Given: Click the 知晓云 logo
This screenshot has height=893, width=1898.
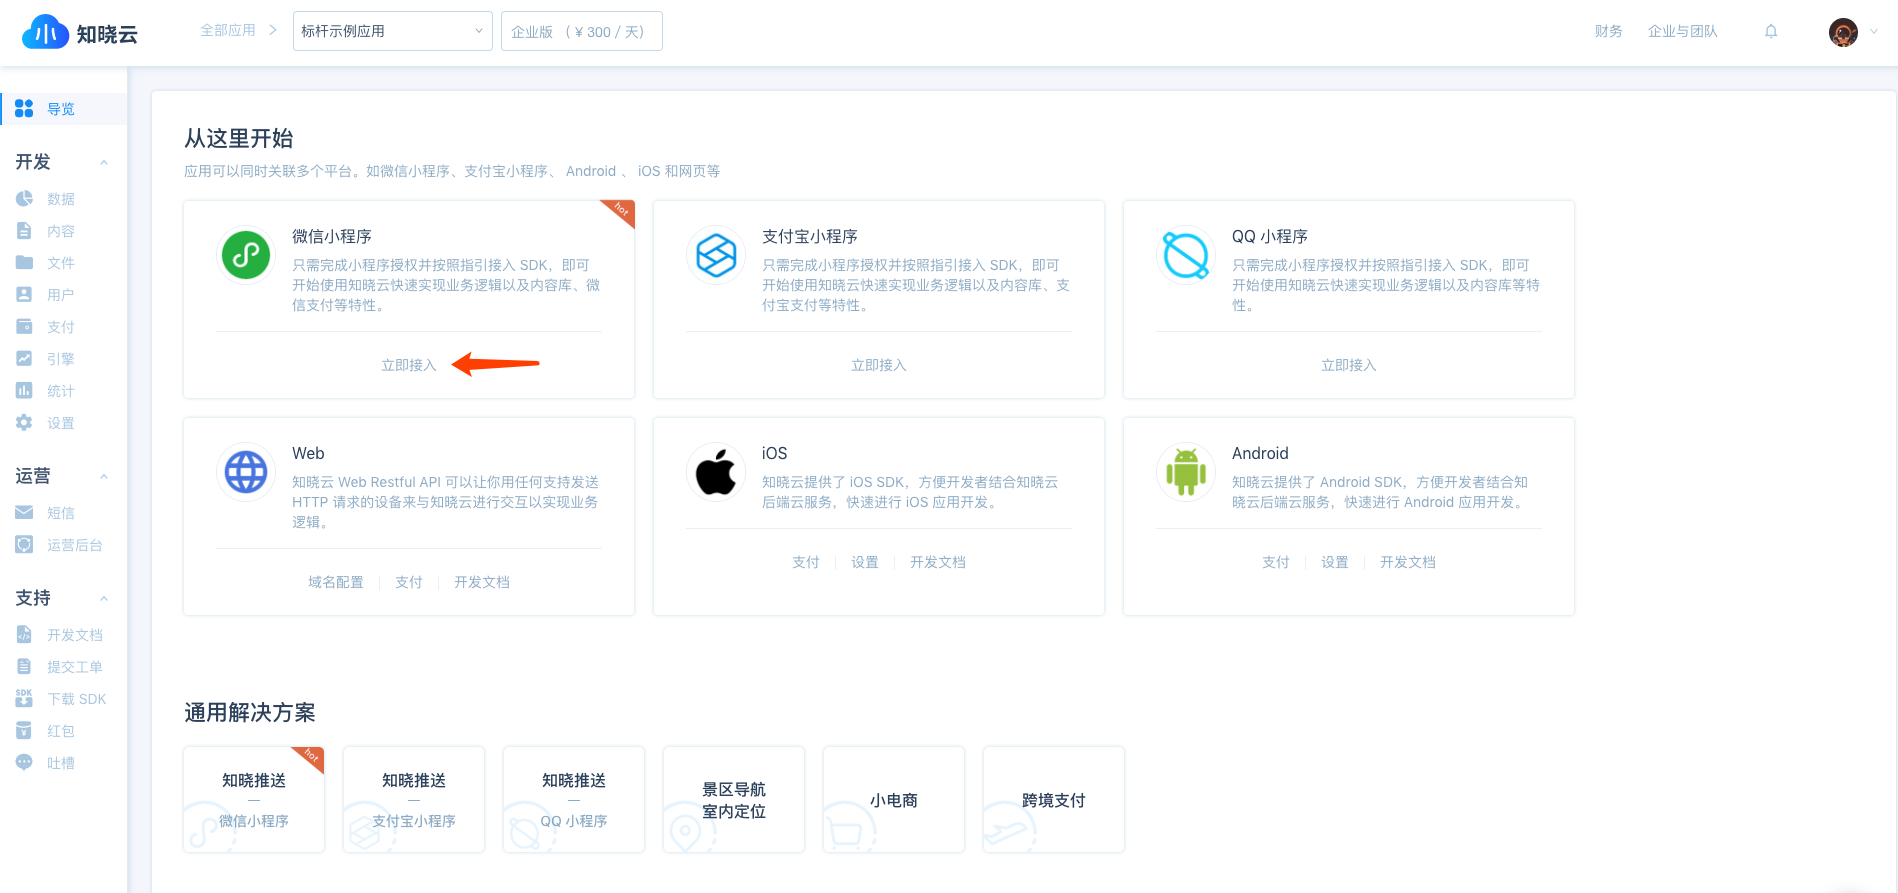Looking at the screenshot, I should (x=80, y=32).
